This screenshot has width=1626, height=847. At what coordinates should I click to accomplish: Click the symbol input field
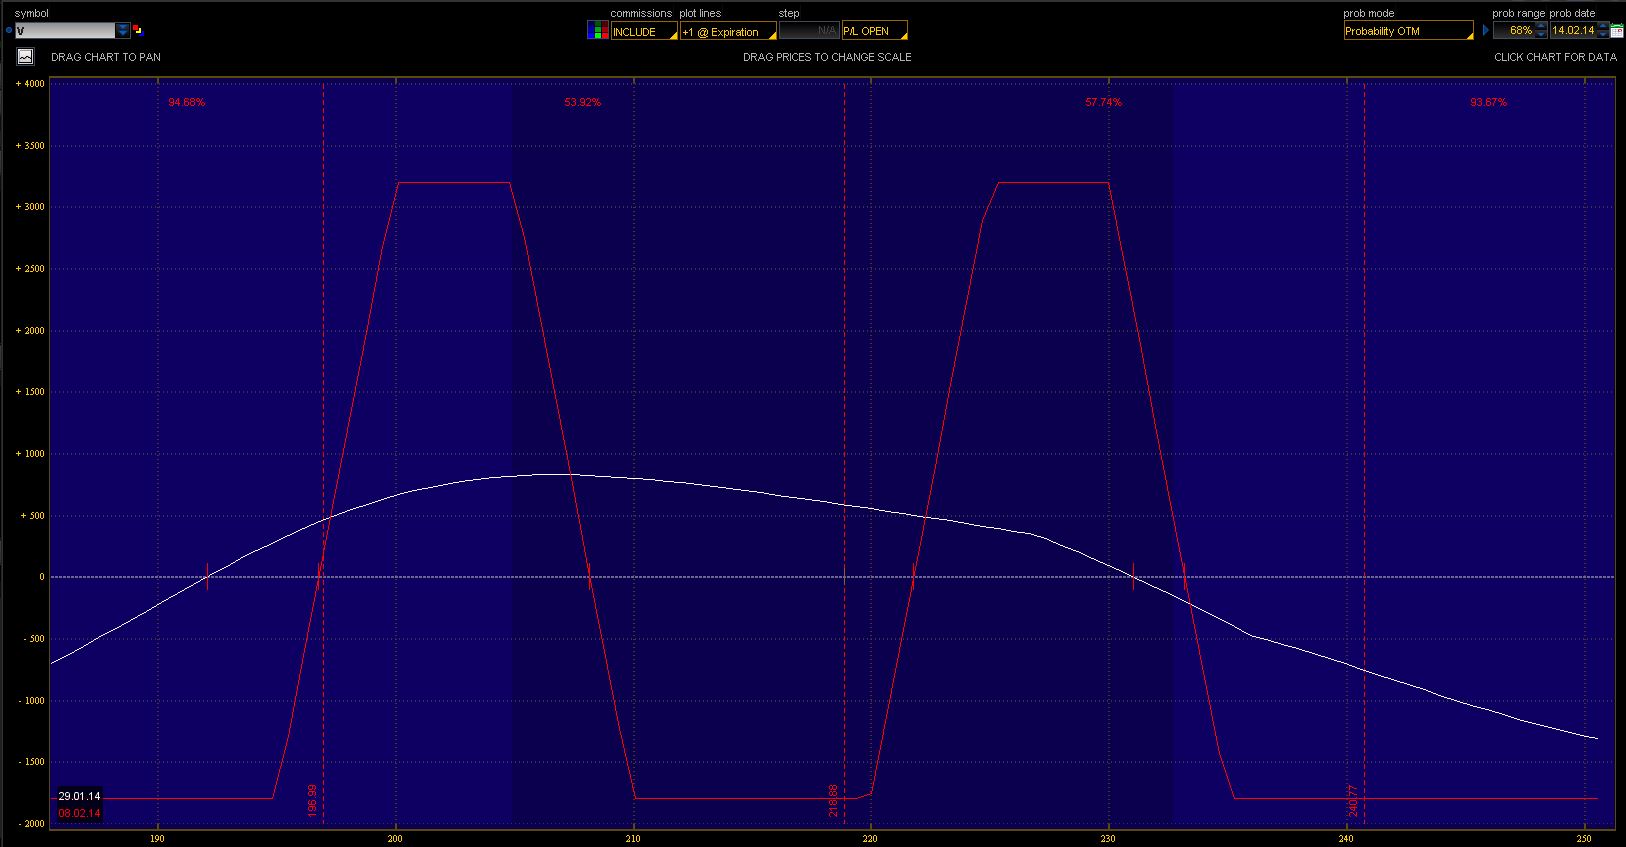tap(65, 30)
